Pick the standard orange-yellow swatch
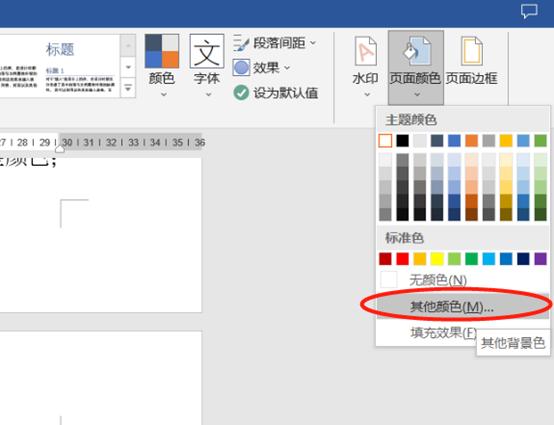554x425 pixels. 420,259
